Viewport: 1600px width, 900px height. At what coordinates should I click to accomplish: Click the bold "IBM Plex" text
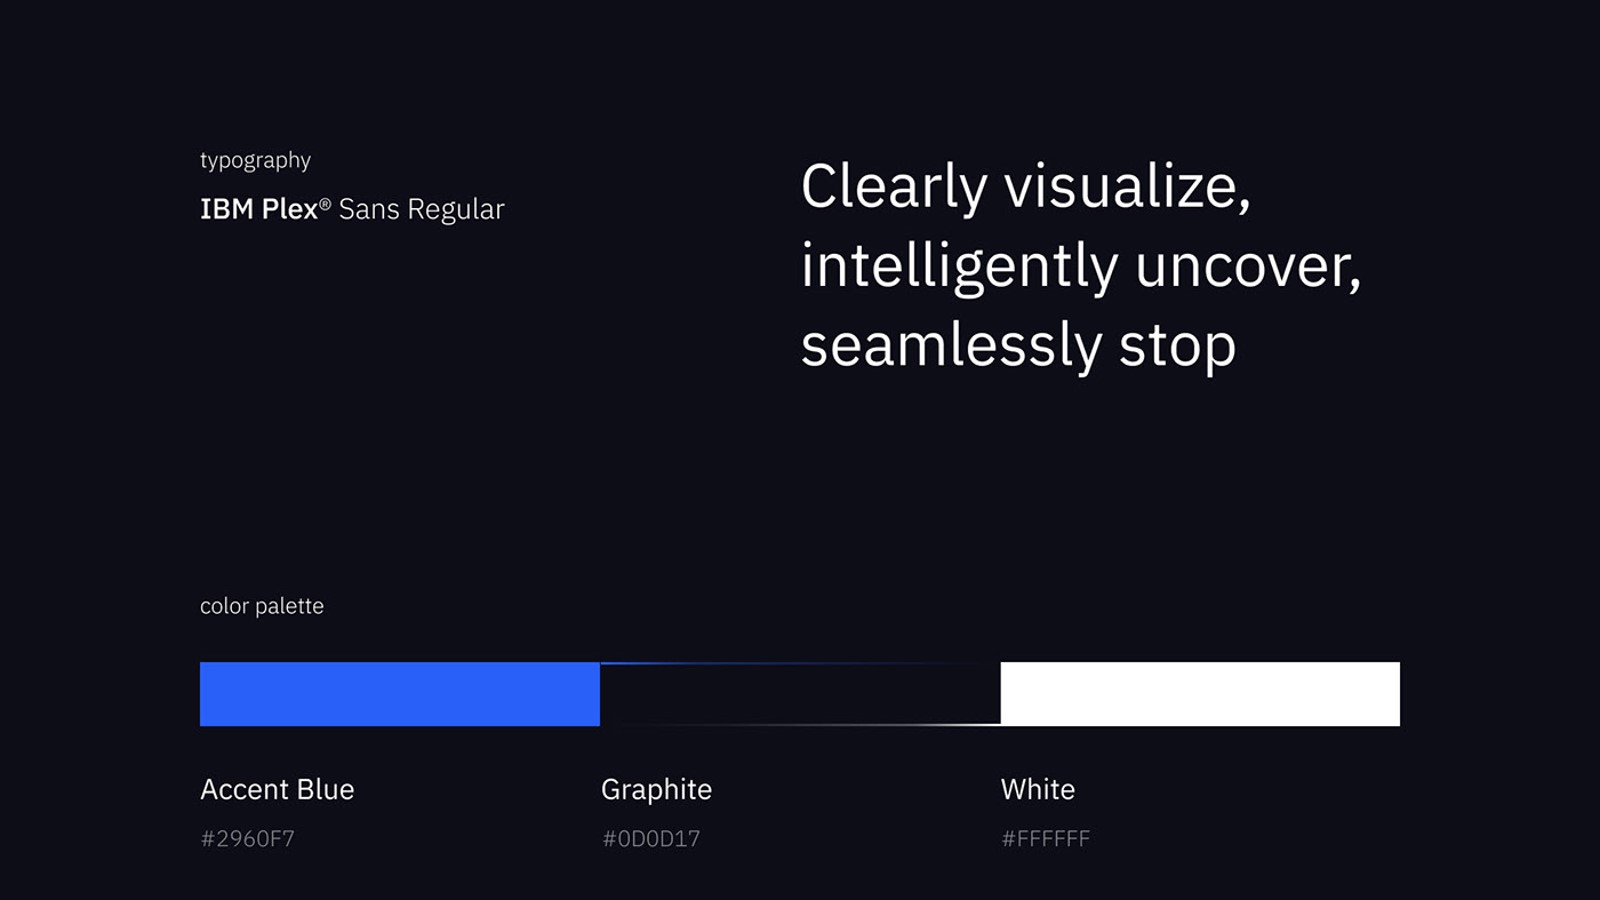click(259, 209)
